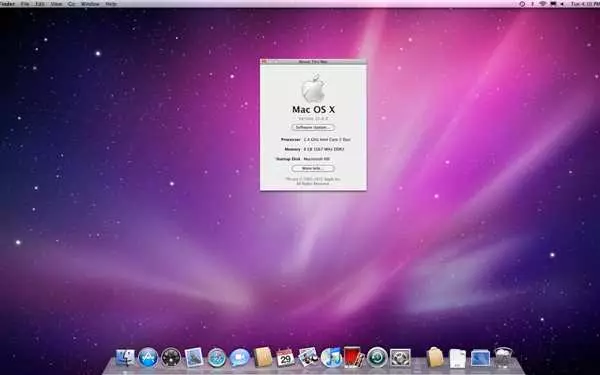Click the Processor value text
The width and height of the screenshot is (600, 375).
327,140
